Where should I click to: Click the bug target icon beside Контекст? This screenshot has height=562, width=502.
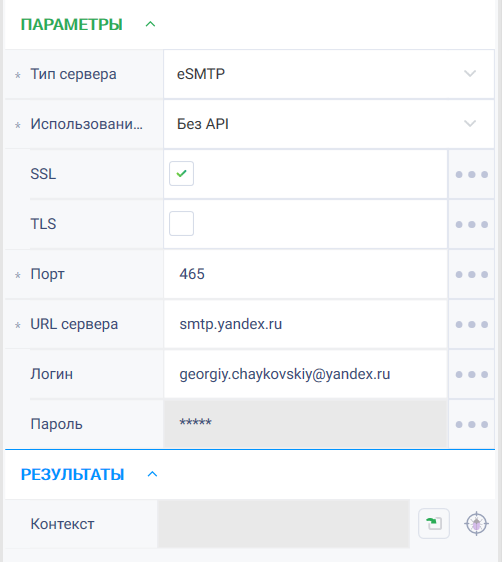coord(477,524)
